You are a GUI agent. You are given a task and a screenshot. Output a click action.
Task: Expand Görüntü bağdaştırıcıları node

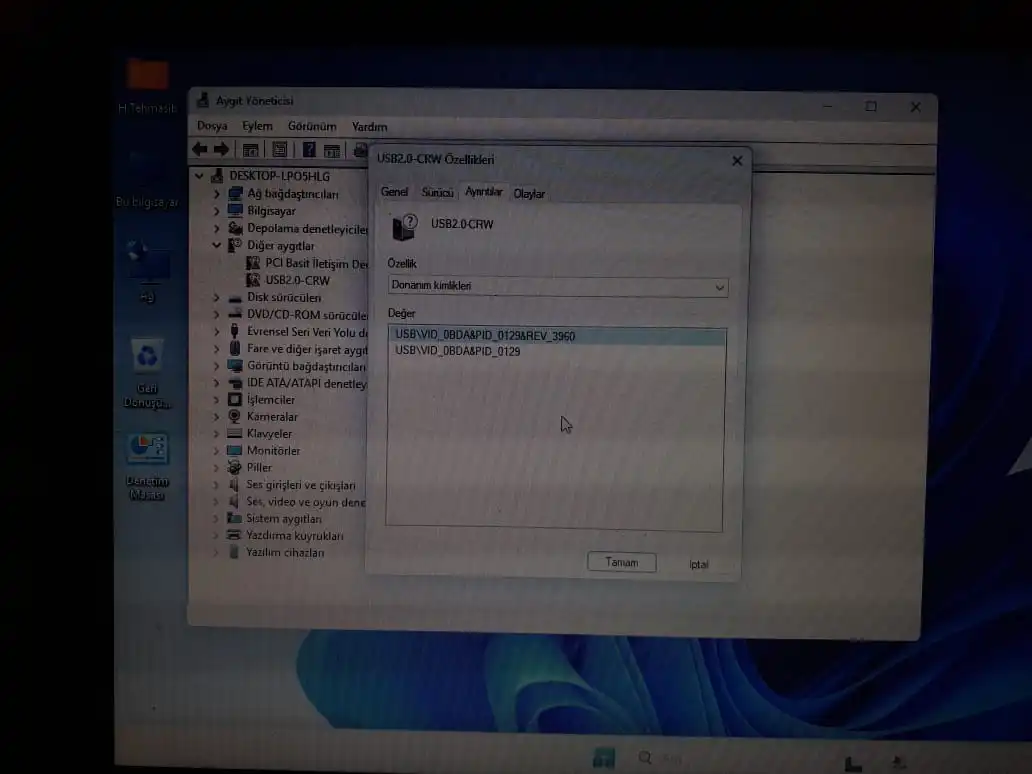tap(217, 366)
